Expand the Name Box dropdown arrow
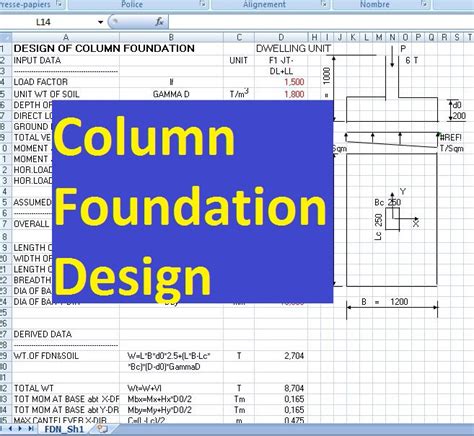Viewport: 474px width, 436px height. [100, 22]
